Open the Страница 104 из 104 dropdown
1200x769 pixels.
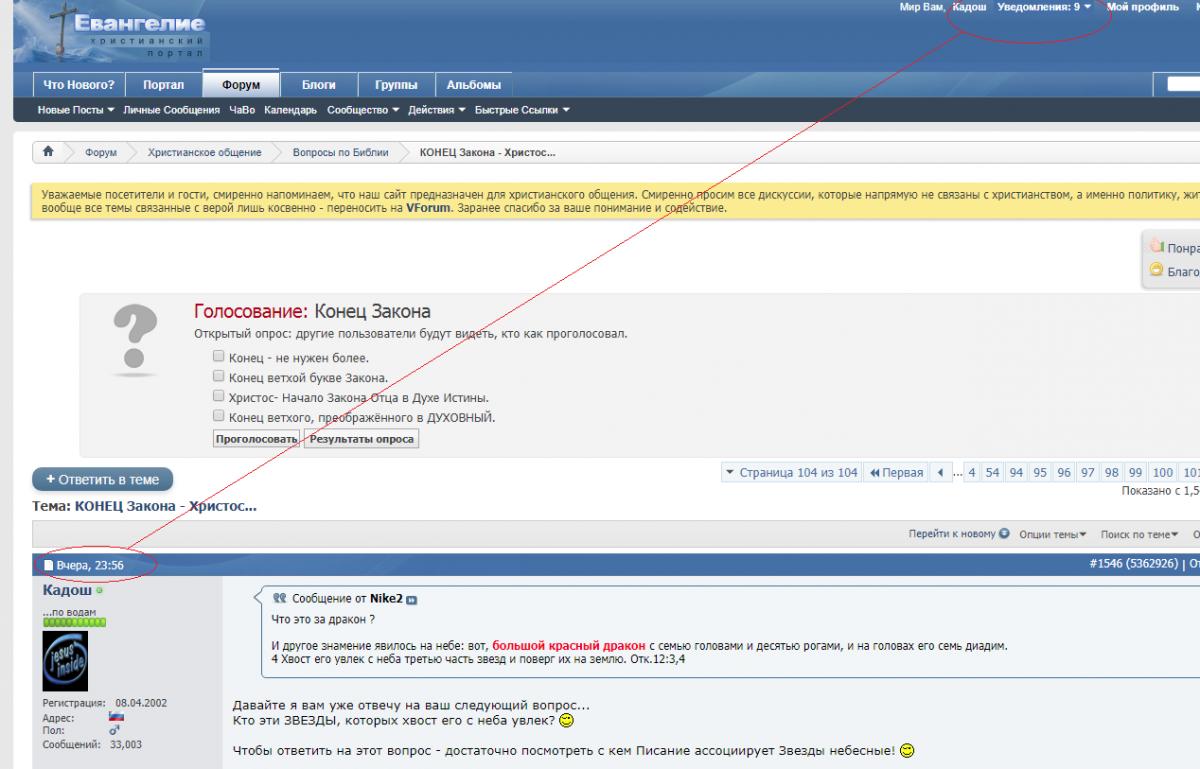click(791, 473)
